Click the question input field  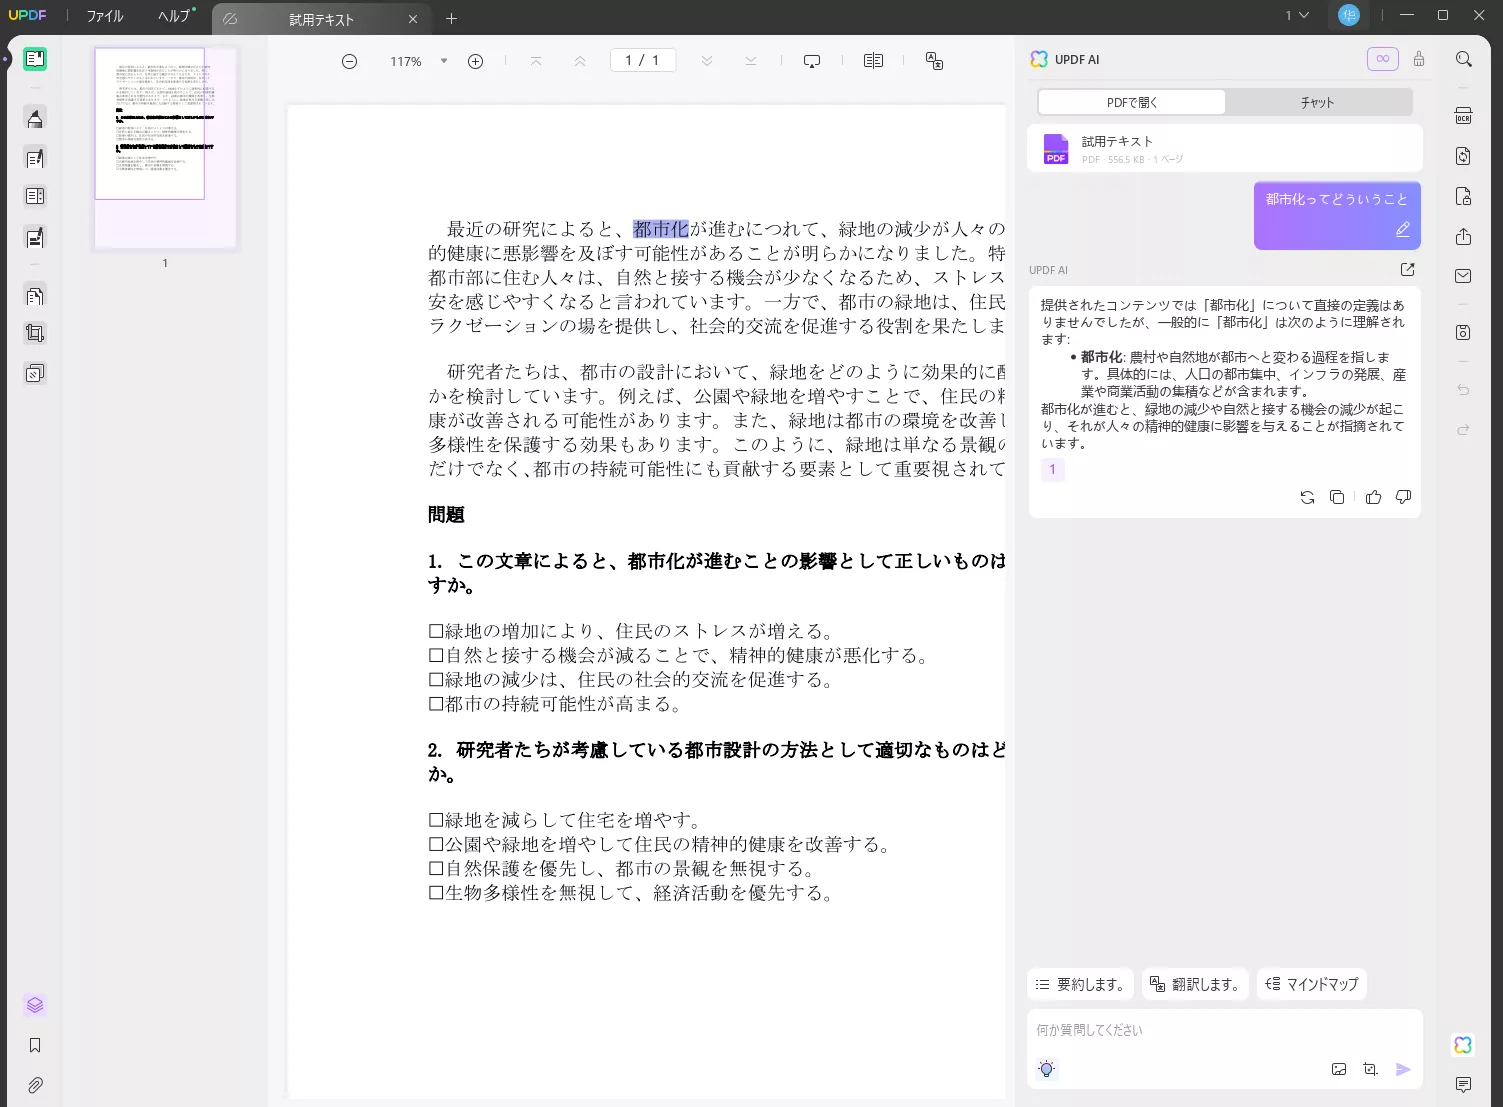(x=1223, y=1030)
